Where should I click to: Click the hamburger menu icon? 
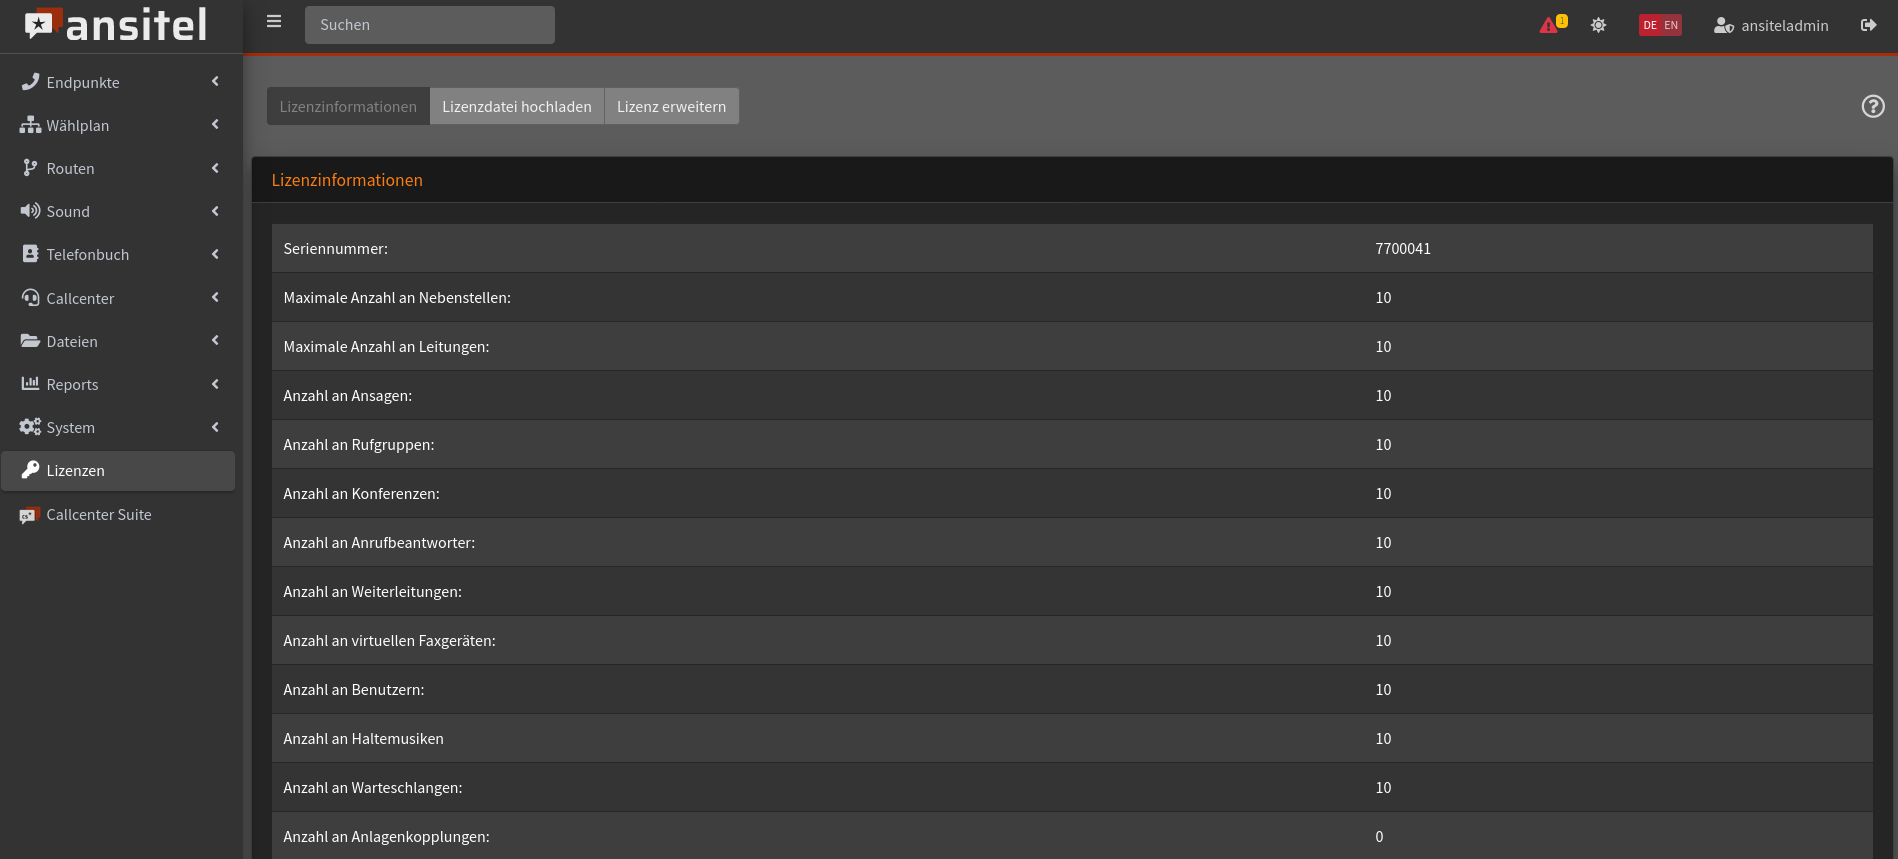click(274, 22)
